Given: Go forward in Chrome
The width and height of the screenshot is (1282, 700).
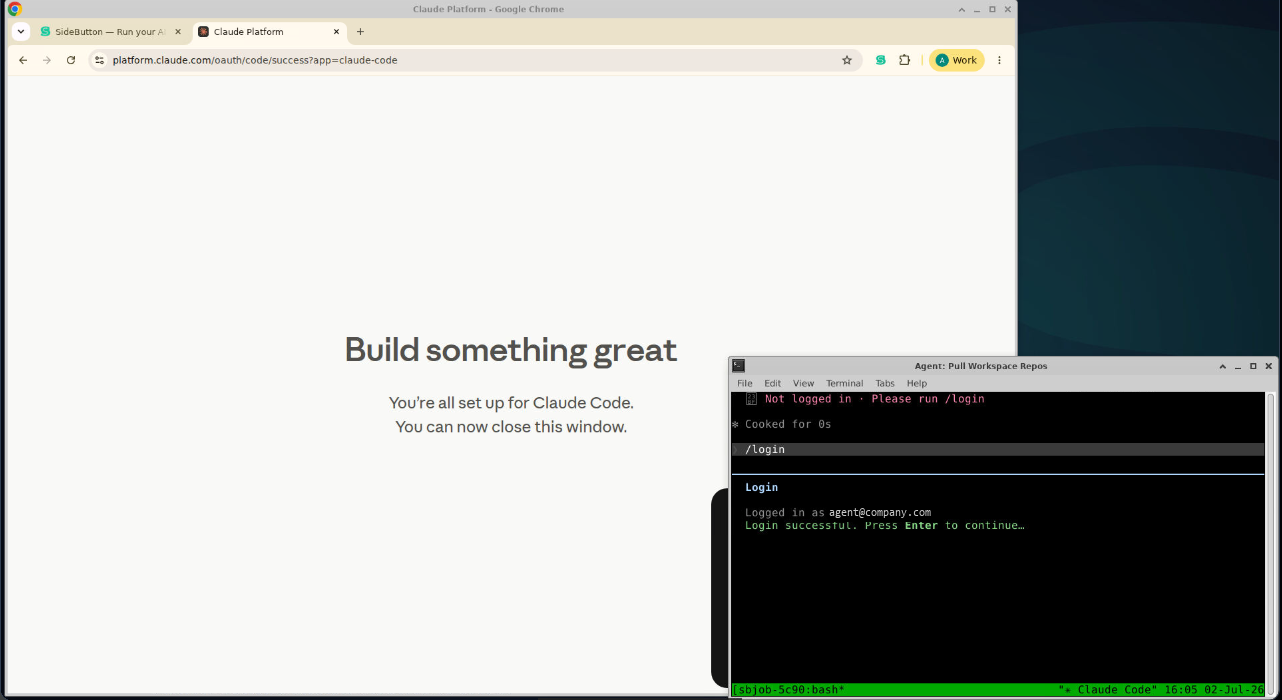Looking at the screenshot, I should 47,60.
